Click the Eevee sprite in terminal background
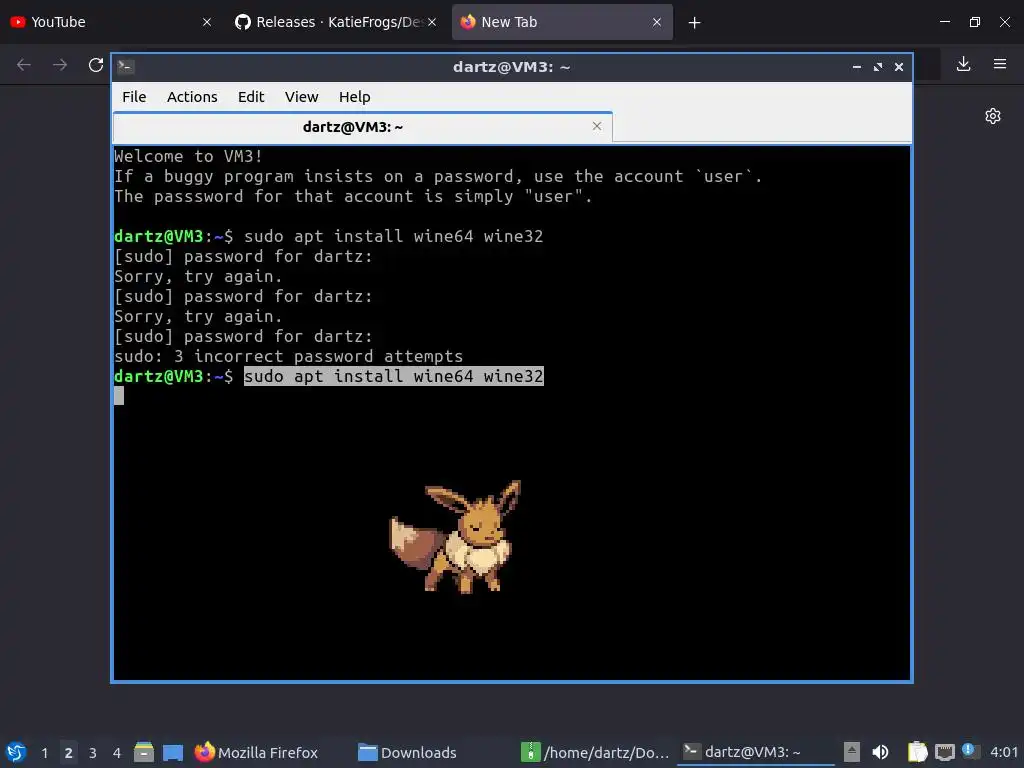The image size is (1024, 768). tap(456, 537)
